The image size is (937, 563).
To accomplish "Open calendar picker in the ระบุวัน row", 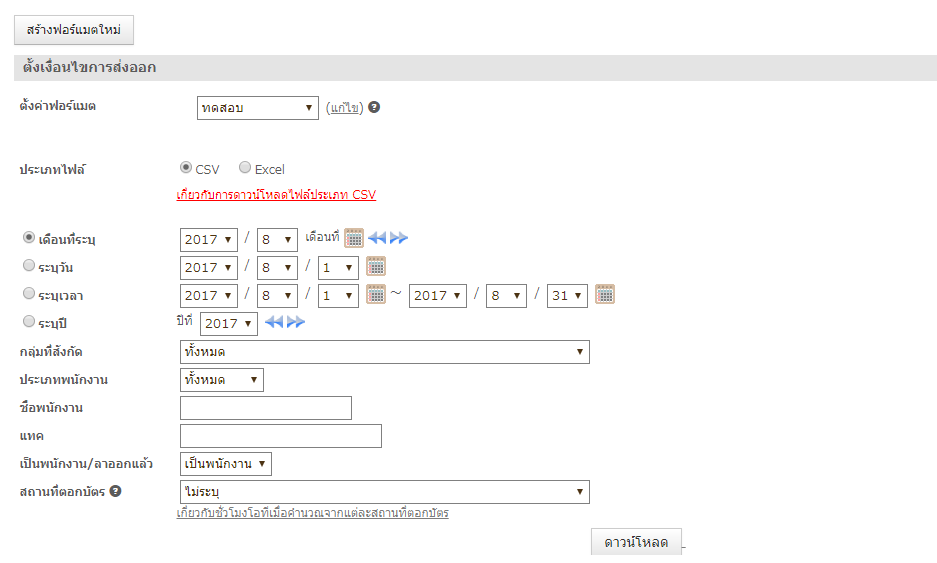I will coord(376,266).
